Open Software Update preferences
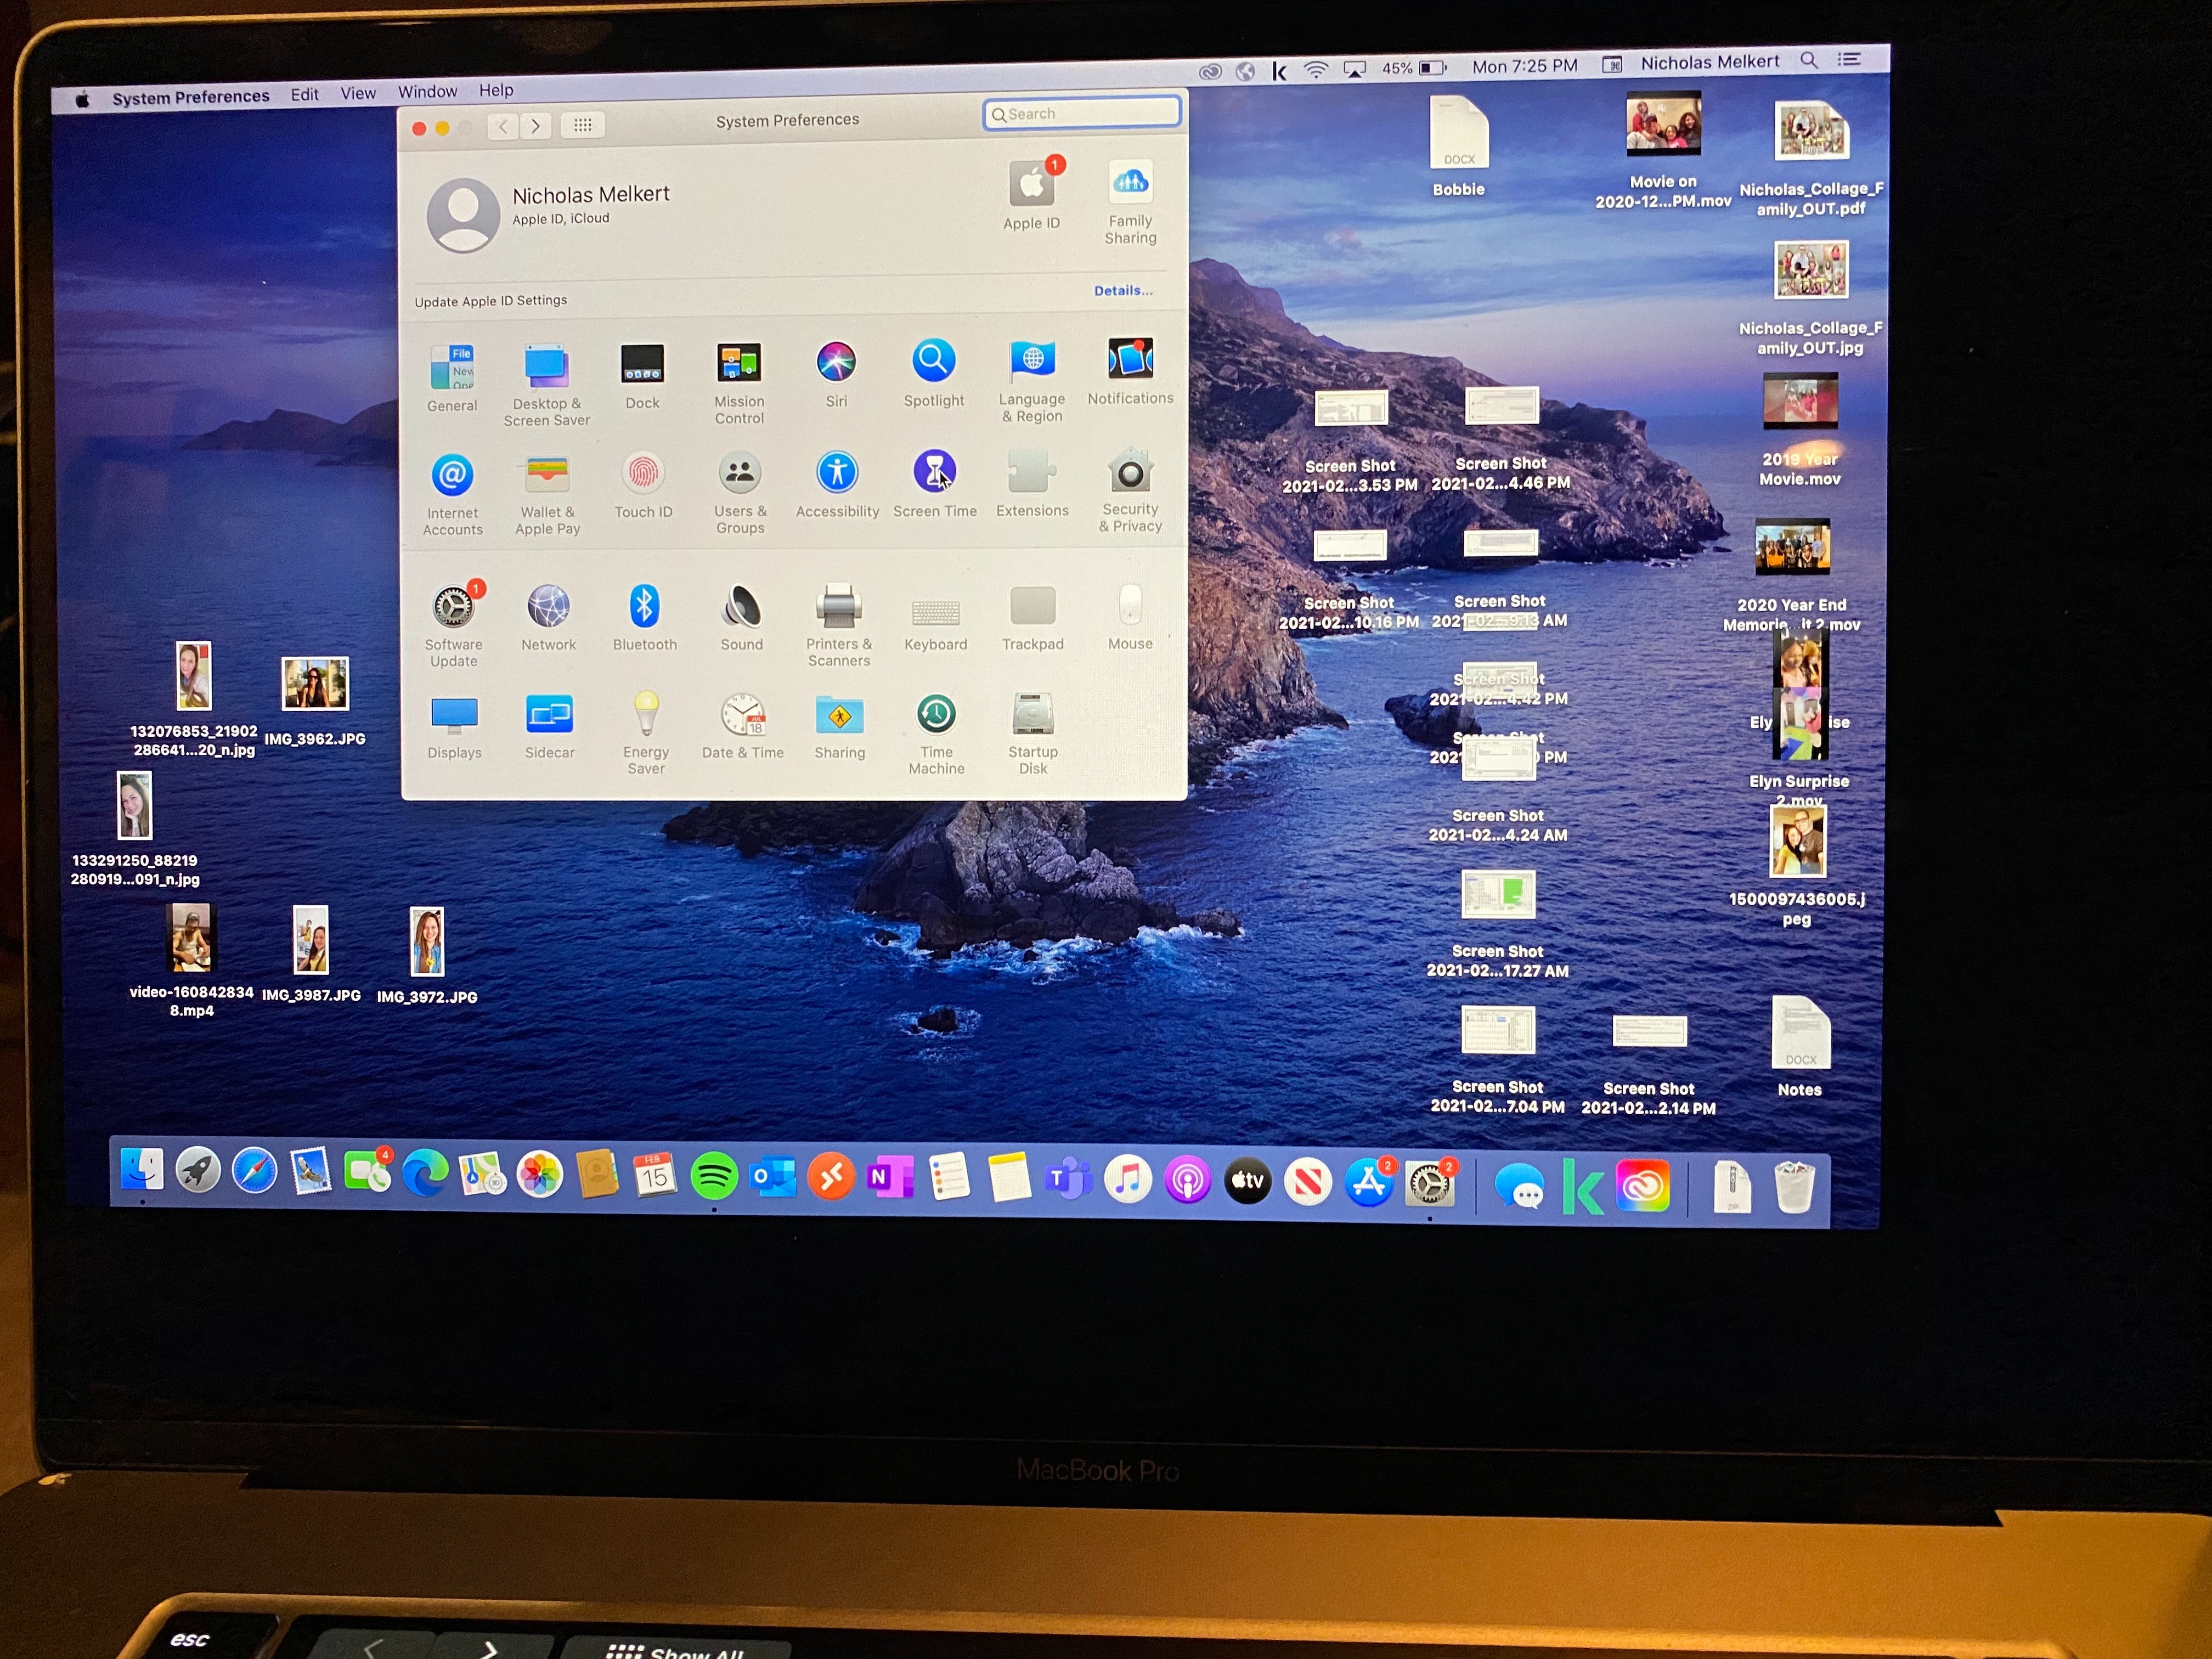Viewport: 2212px width, 1659px height. pyautogui.click(x=453, y=607)
